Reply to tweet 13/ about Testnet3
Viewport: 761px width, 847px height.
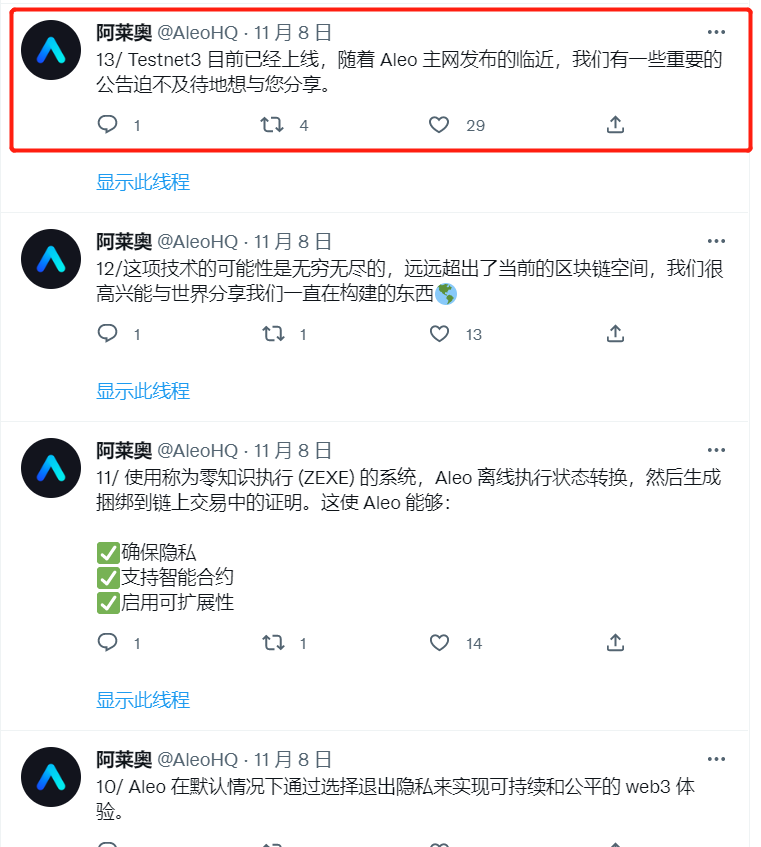pyautogui.click(x=107, y=124)
